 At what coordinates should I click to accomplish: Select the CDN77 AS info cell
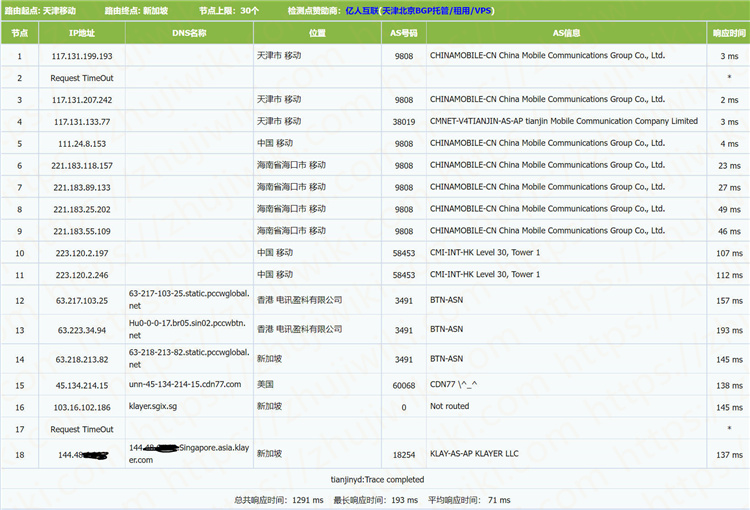[x=456, y=385]
